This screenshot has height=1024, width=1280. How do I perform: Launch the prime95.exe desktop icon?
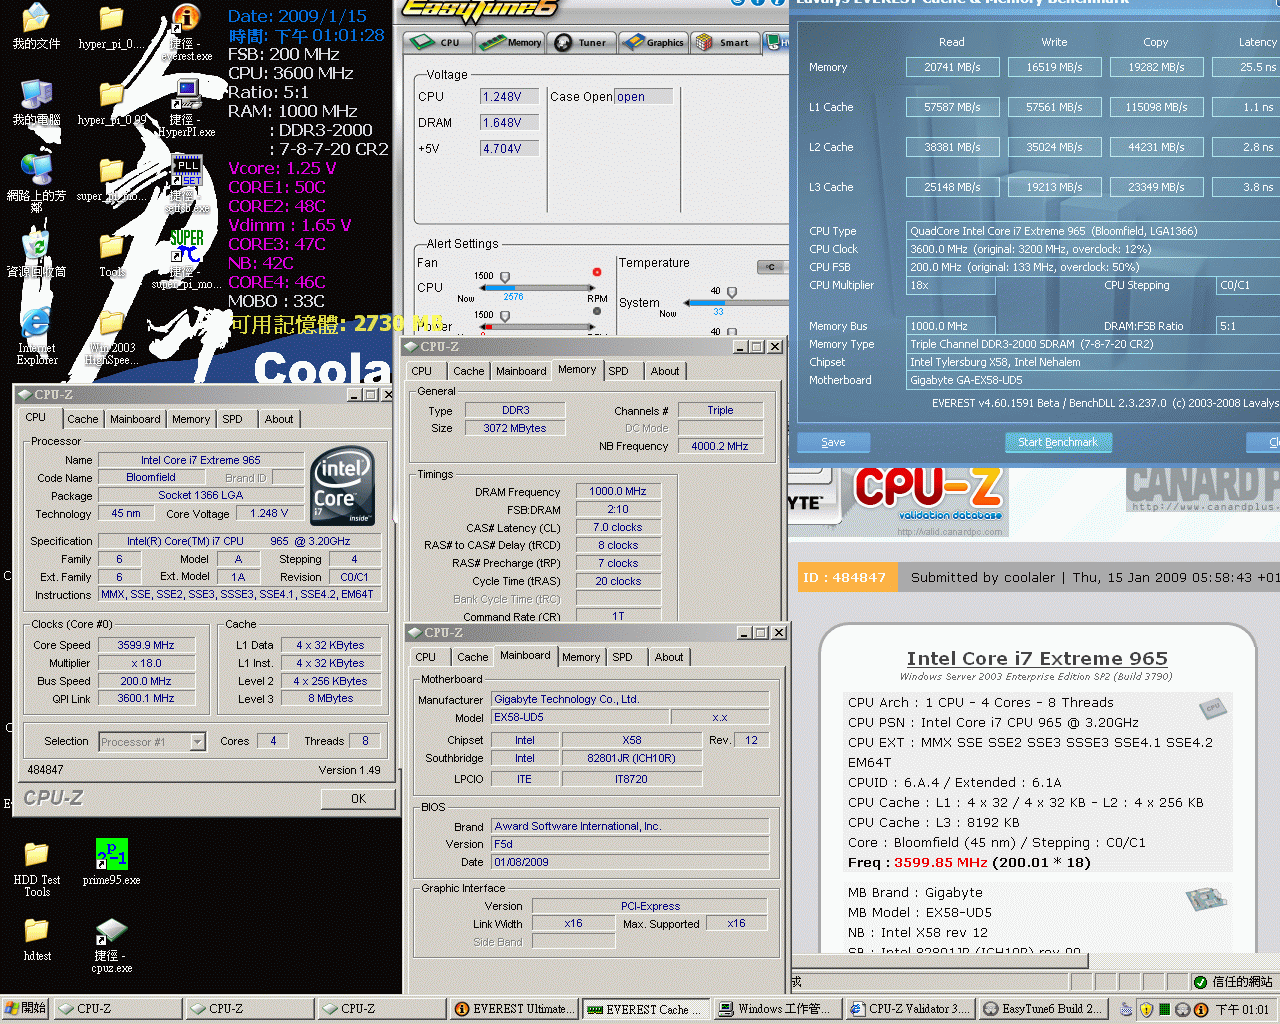point(112,862)
